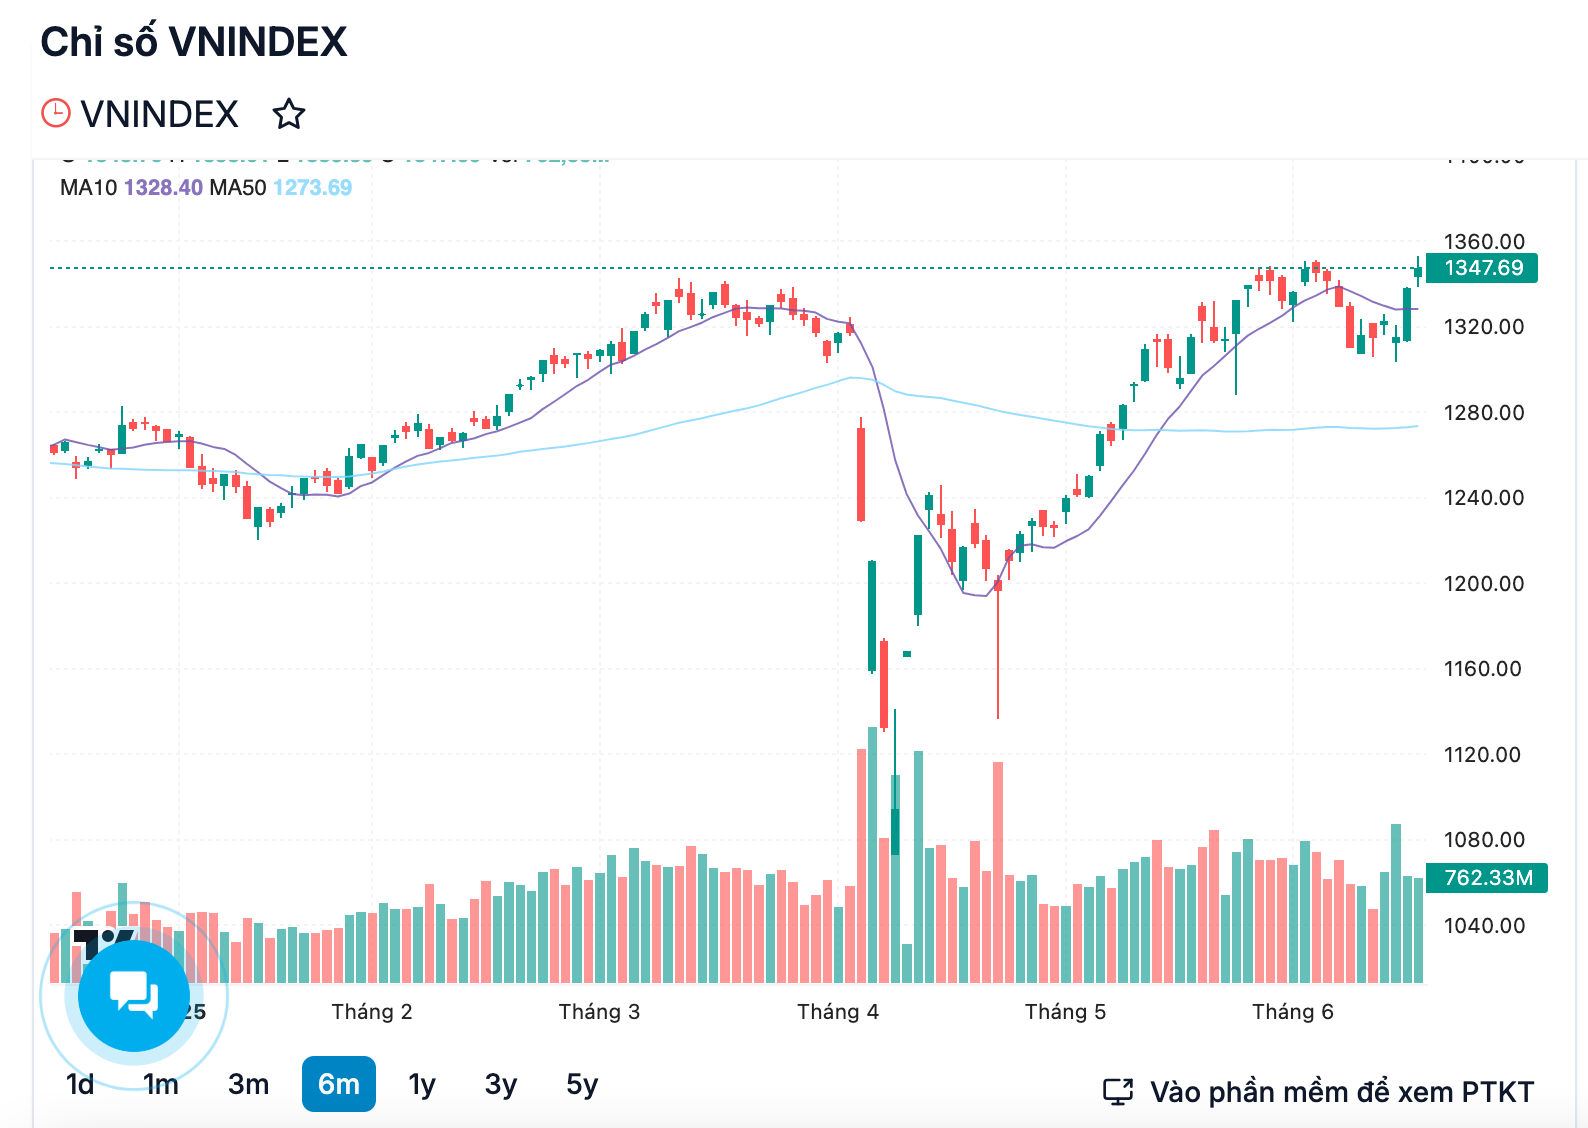Viewport: 1588px width, 1128px height.
Task: Click the VNINDEX symbol name
Action: point(160,114)
